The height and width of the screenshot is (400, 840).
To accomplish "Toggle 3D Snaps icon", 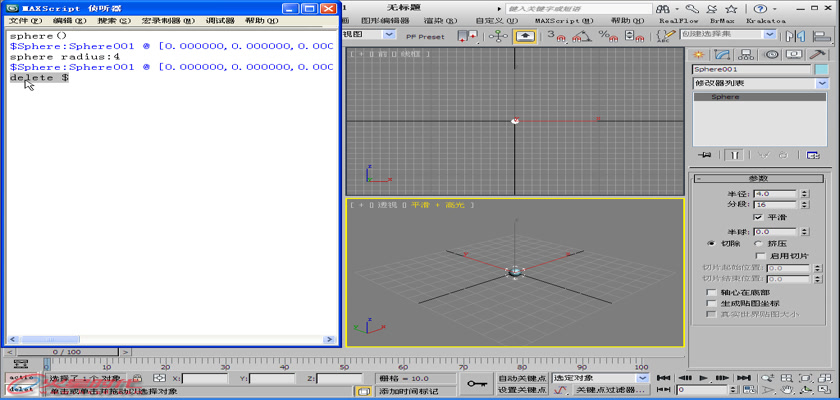I will tap(557, 36).
